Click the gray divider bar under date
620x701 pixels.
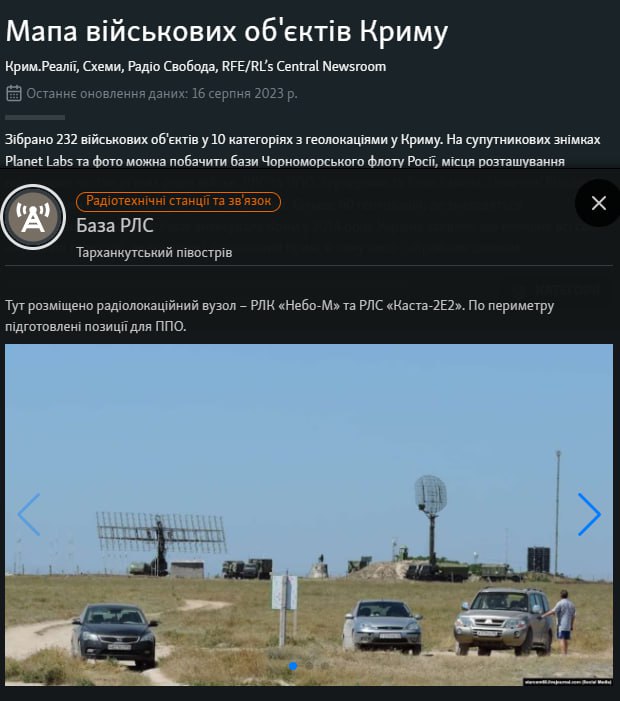click(x=35, y=118)
